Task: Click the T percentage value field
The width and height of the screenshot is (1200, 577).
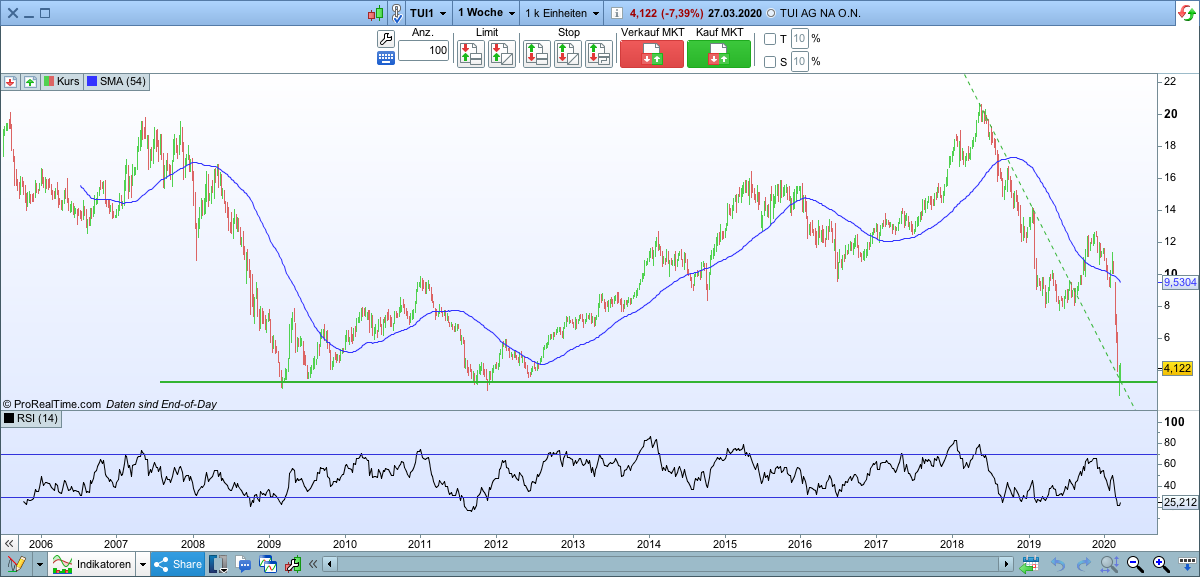Action: tap(799, 39)
